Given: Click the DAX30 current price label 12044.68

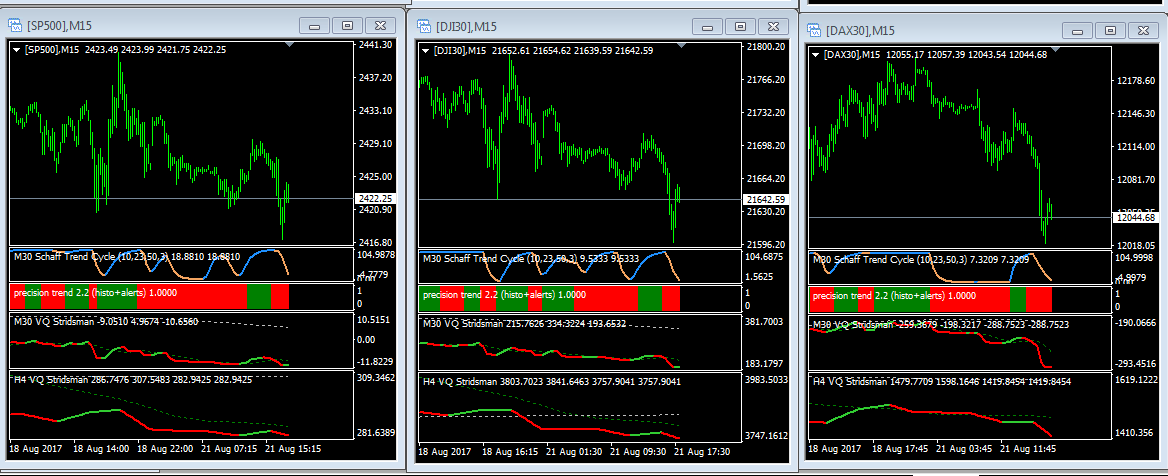Looking at the screenshot, I should coord(1138,218).
